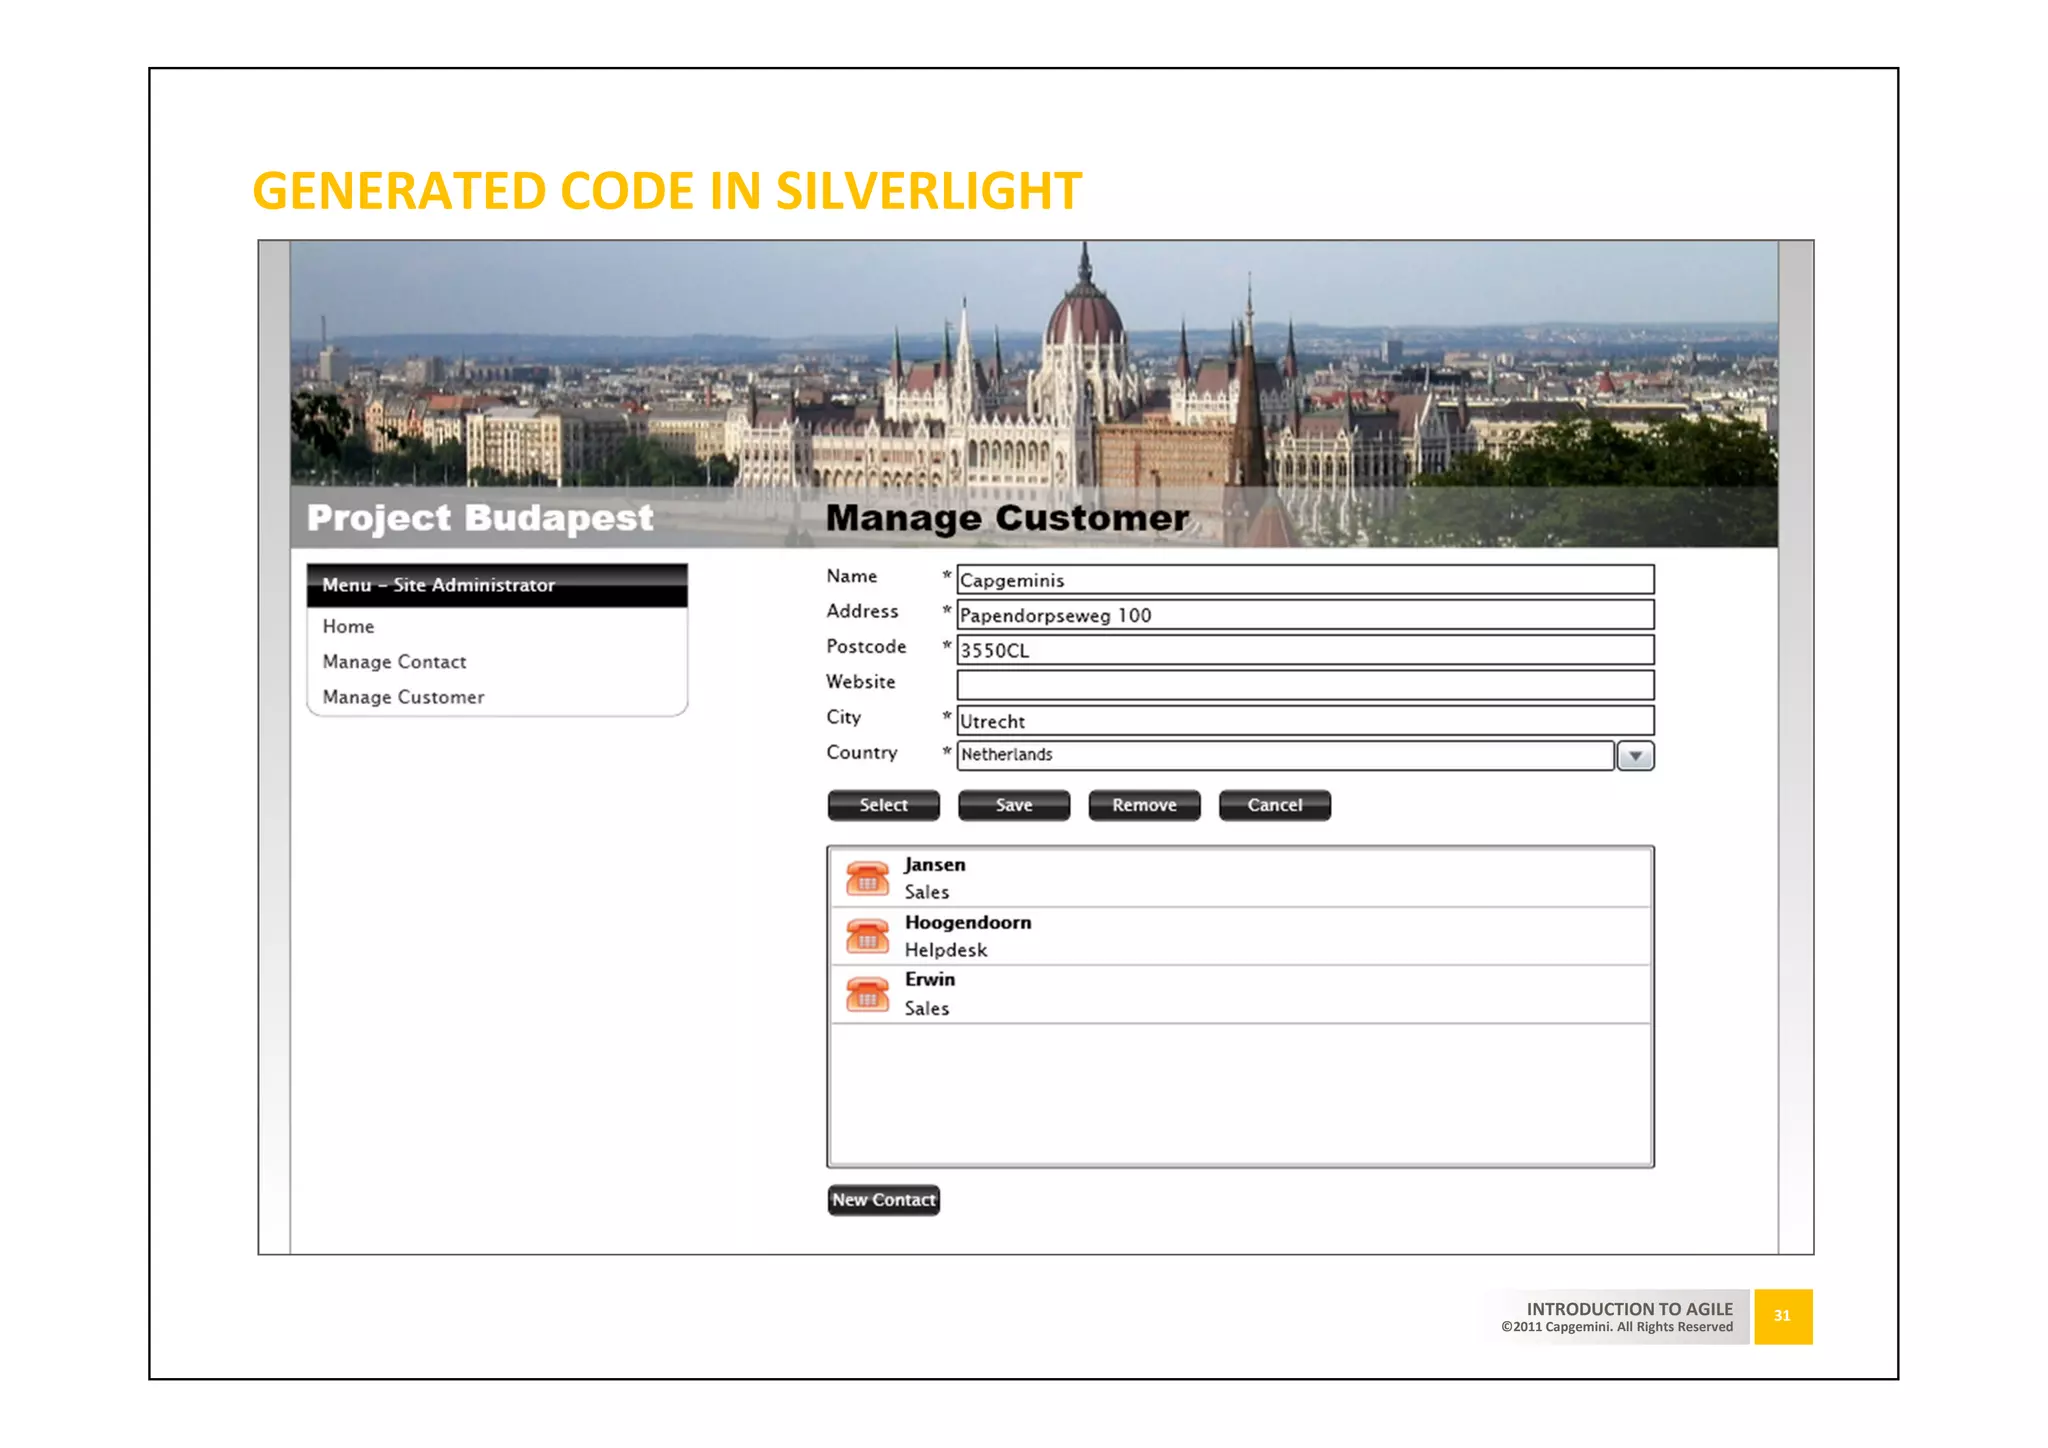Click the slide number 31 box
The image size is (2048, 1448).
[x=1783, y=1316]
